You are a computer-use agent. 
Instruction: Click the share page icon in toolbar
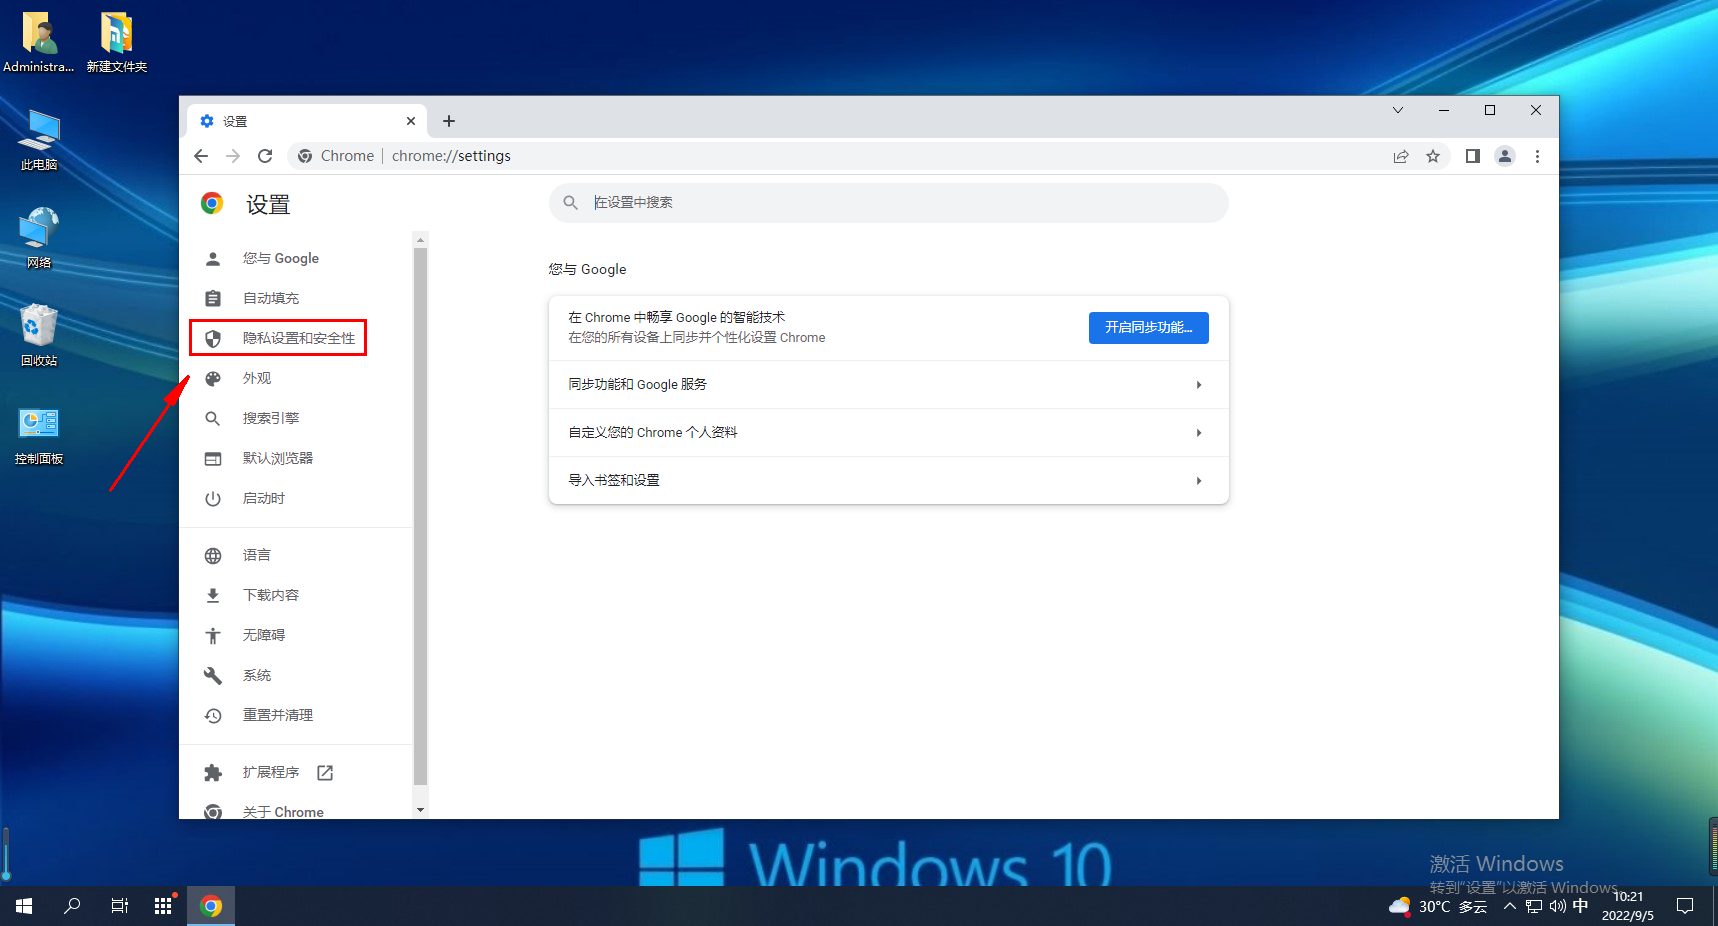click(1401, 156)
